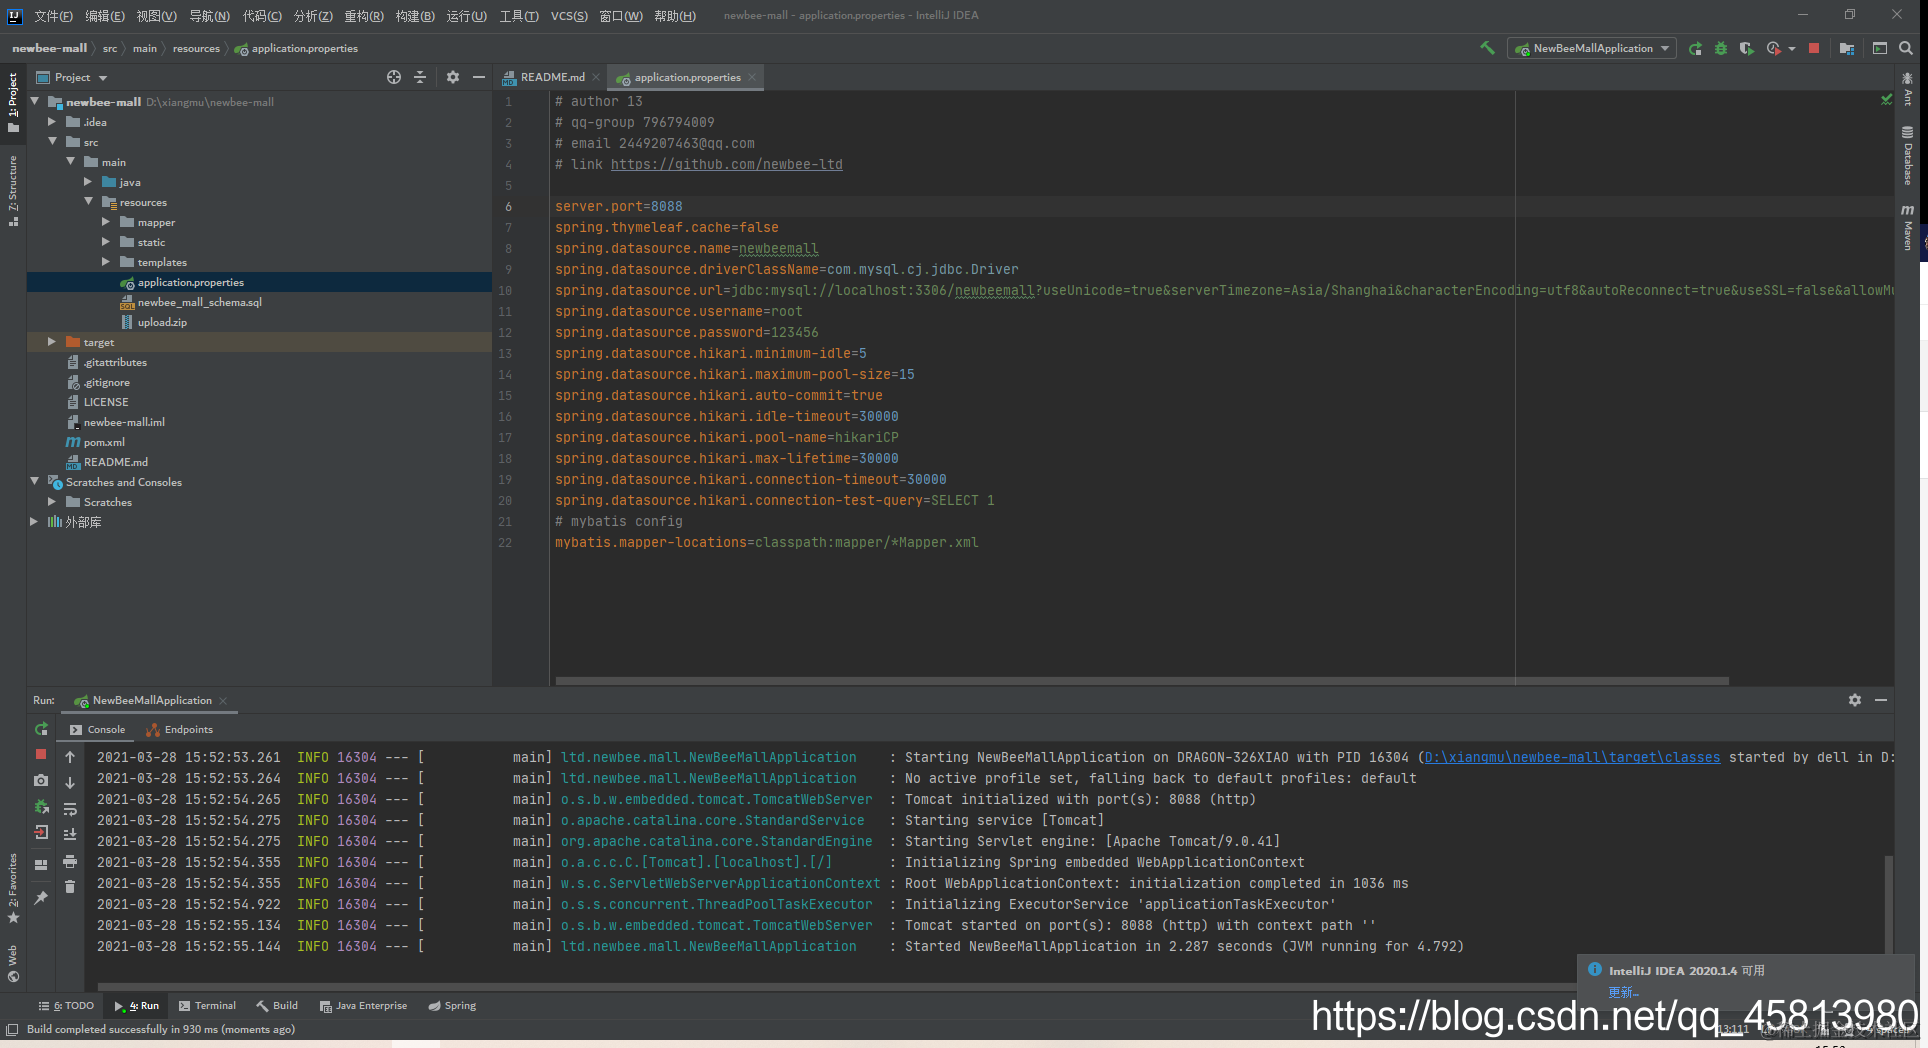Collapse the src folder
The image size is (1928, 1048).
[52, 141]
